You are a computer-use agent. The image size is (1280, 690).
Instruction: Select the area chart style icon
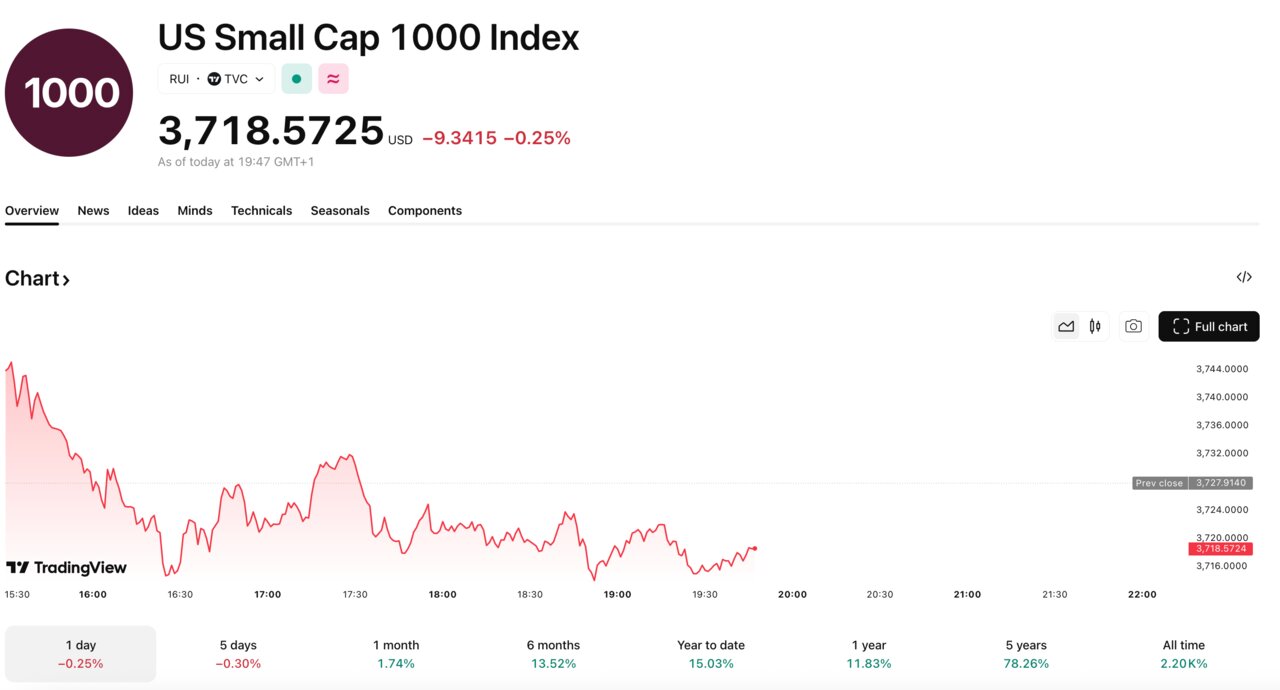coord(1066,326)
